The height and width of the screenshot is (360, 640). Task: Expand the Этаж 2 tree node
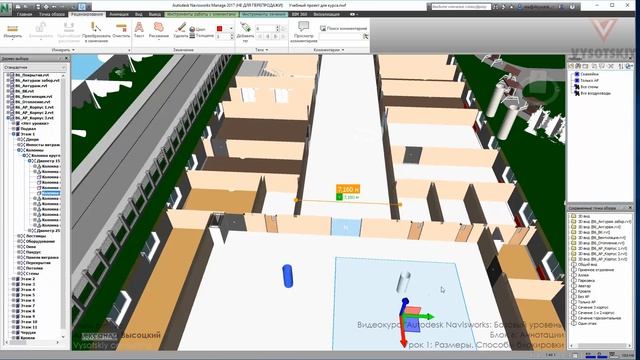(13, 279)
